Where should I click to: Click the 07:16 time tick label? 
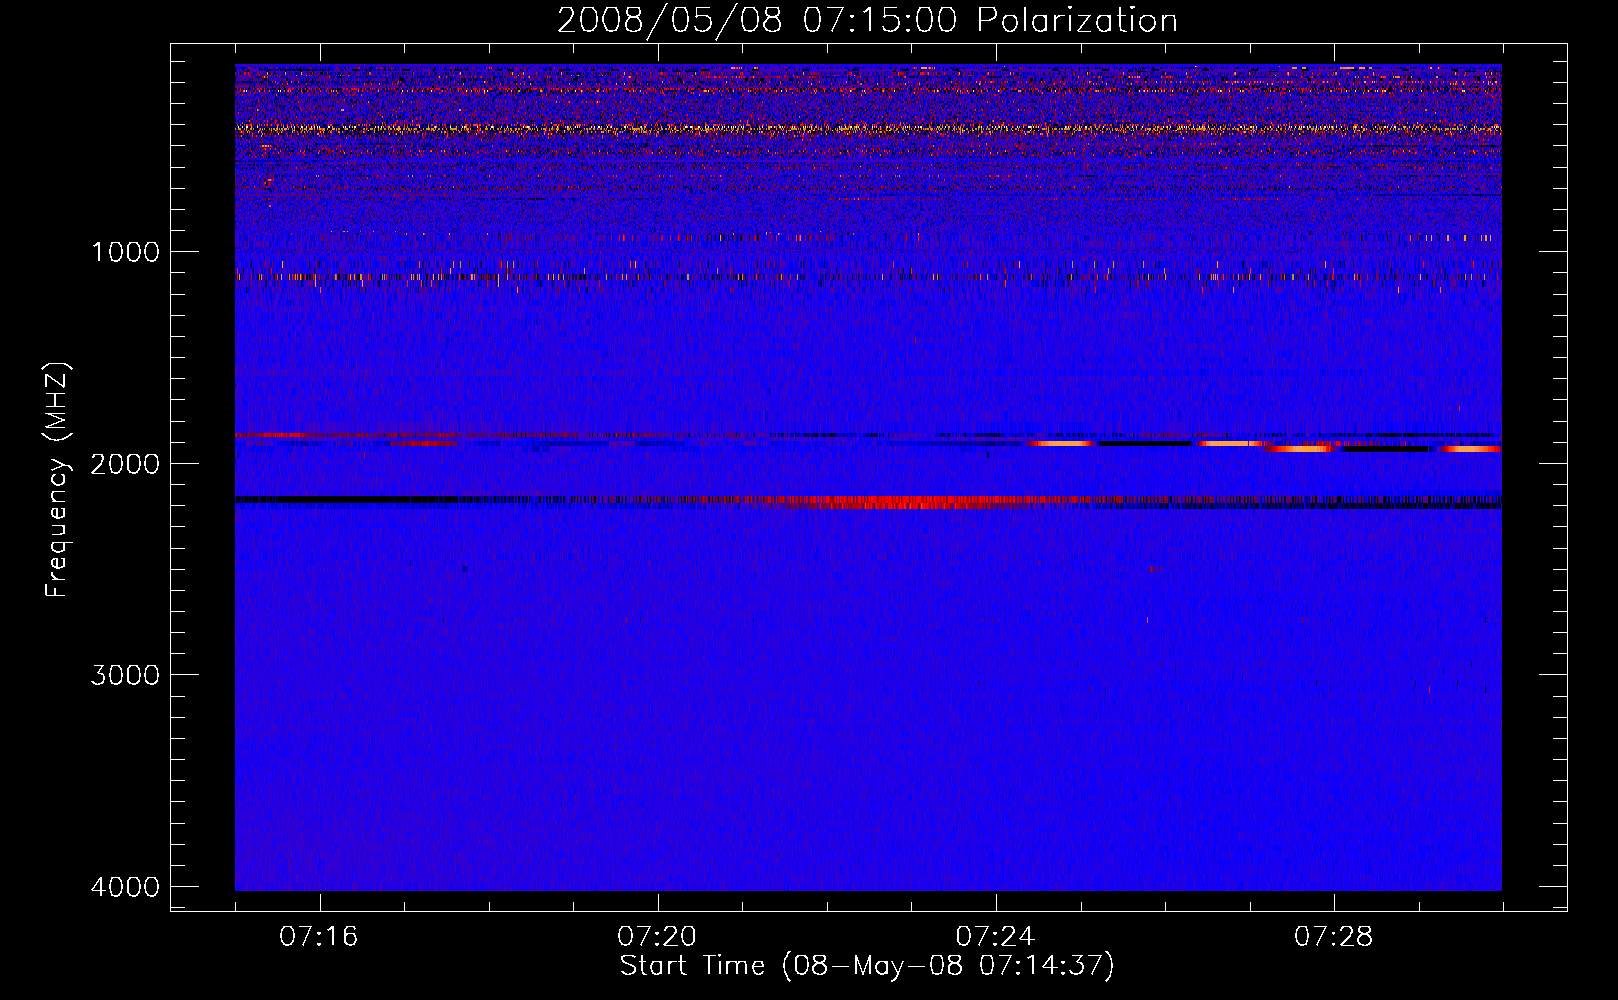[x=319, y=937]
